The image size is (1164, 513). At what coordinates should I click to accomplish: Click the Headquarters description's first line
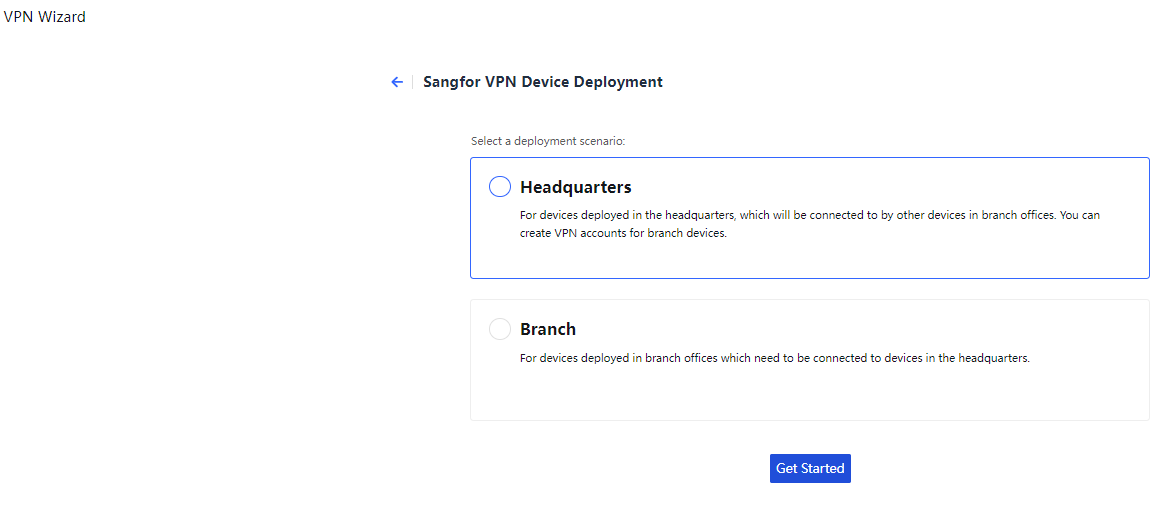(810, 215)
